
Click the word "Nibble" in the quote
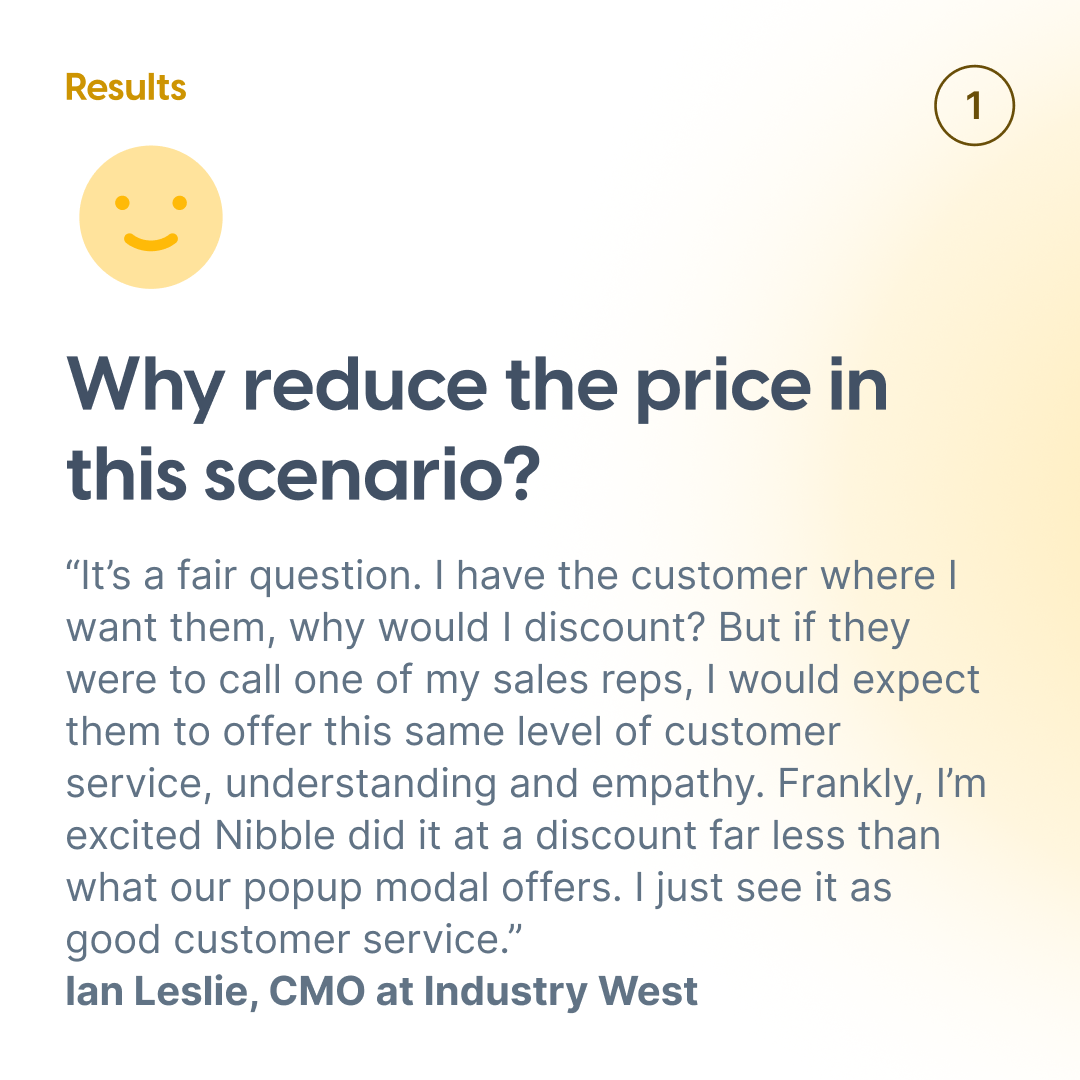(x=275, y=835)
